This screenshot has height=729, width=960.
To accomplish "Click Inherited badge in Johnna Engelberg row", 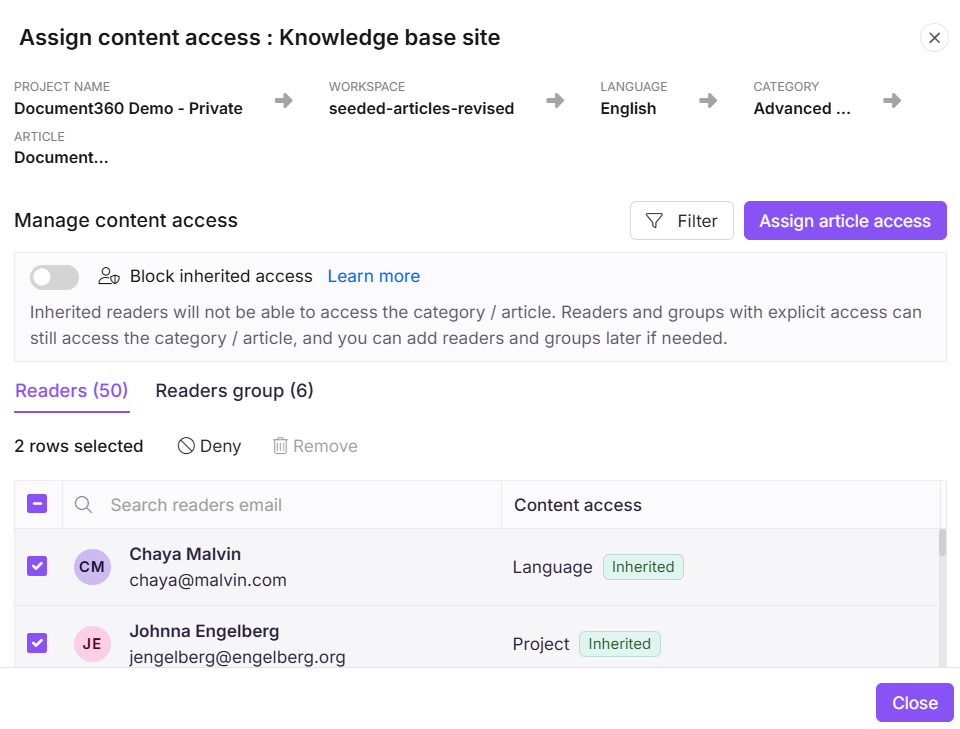I will click(x=620, y=644).
